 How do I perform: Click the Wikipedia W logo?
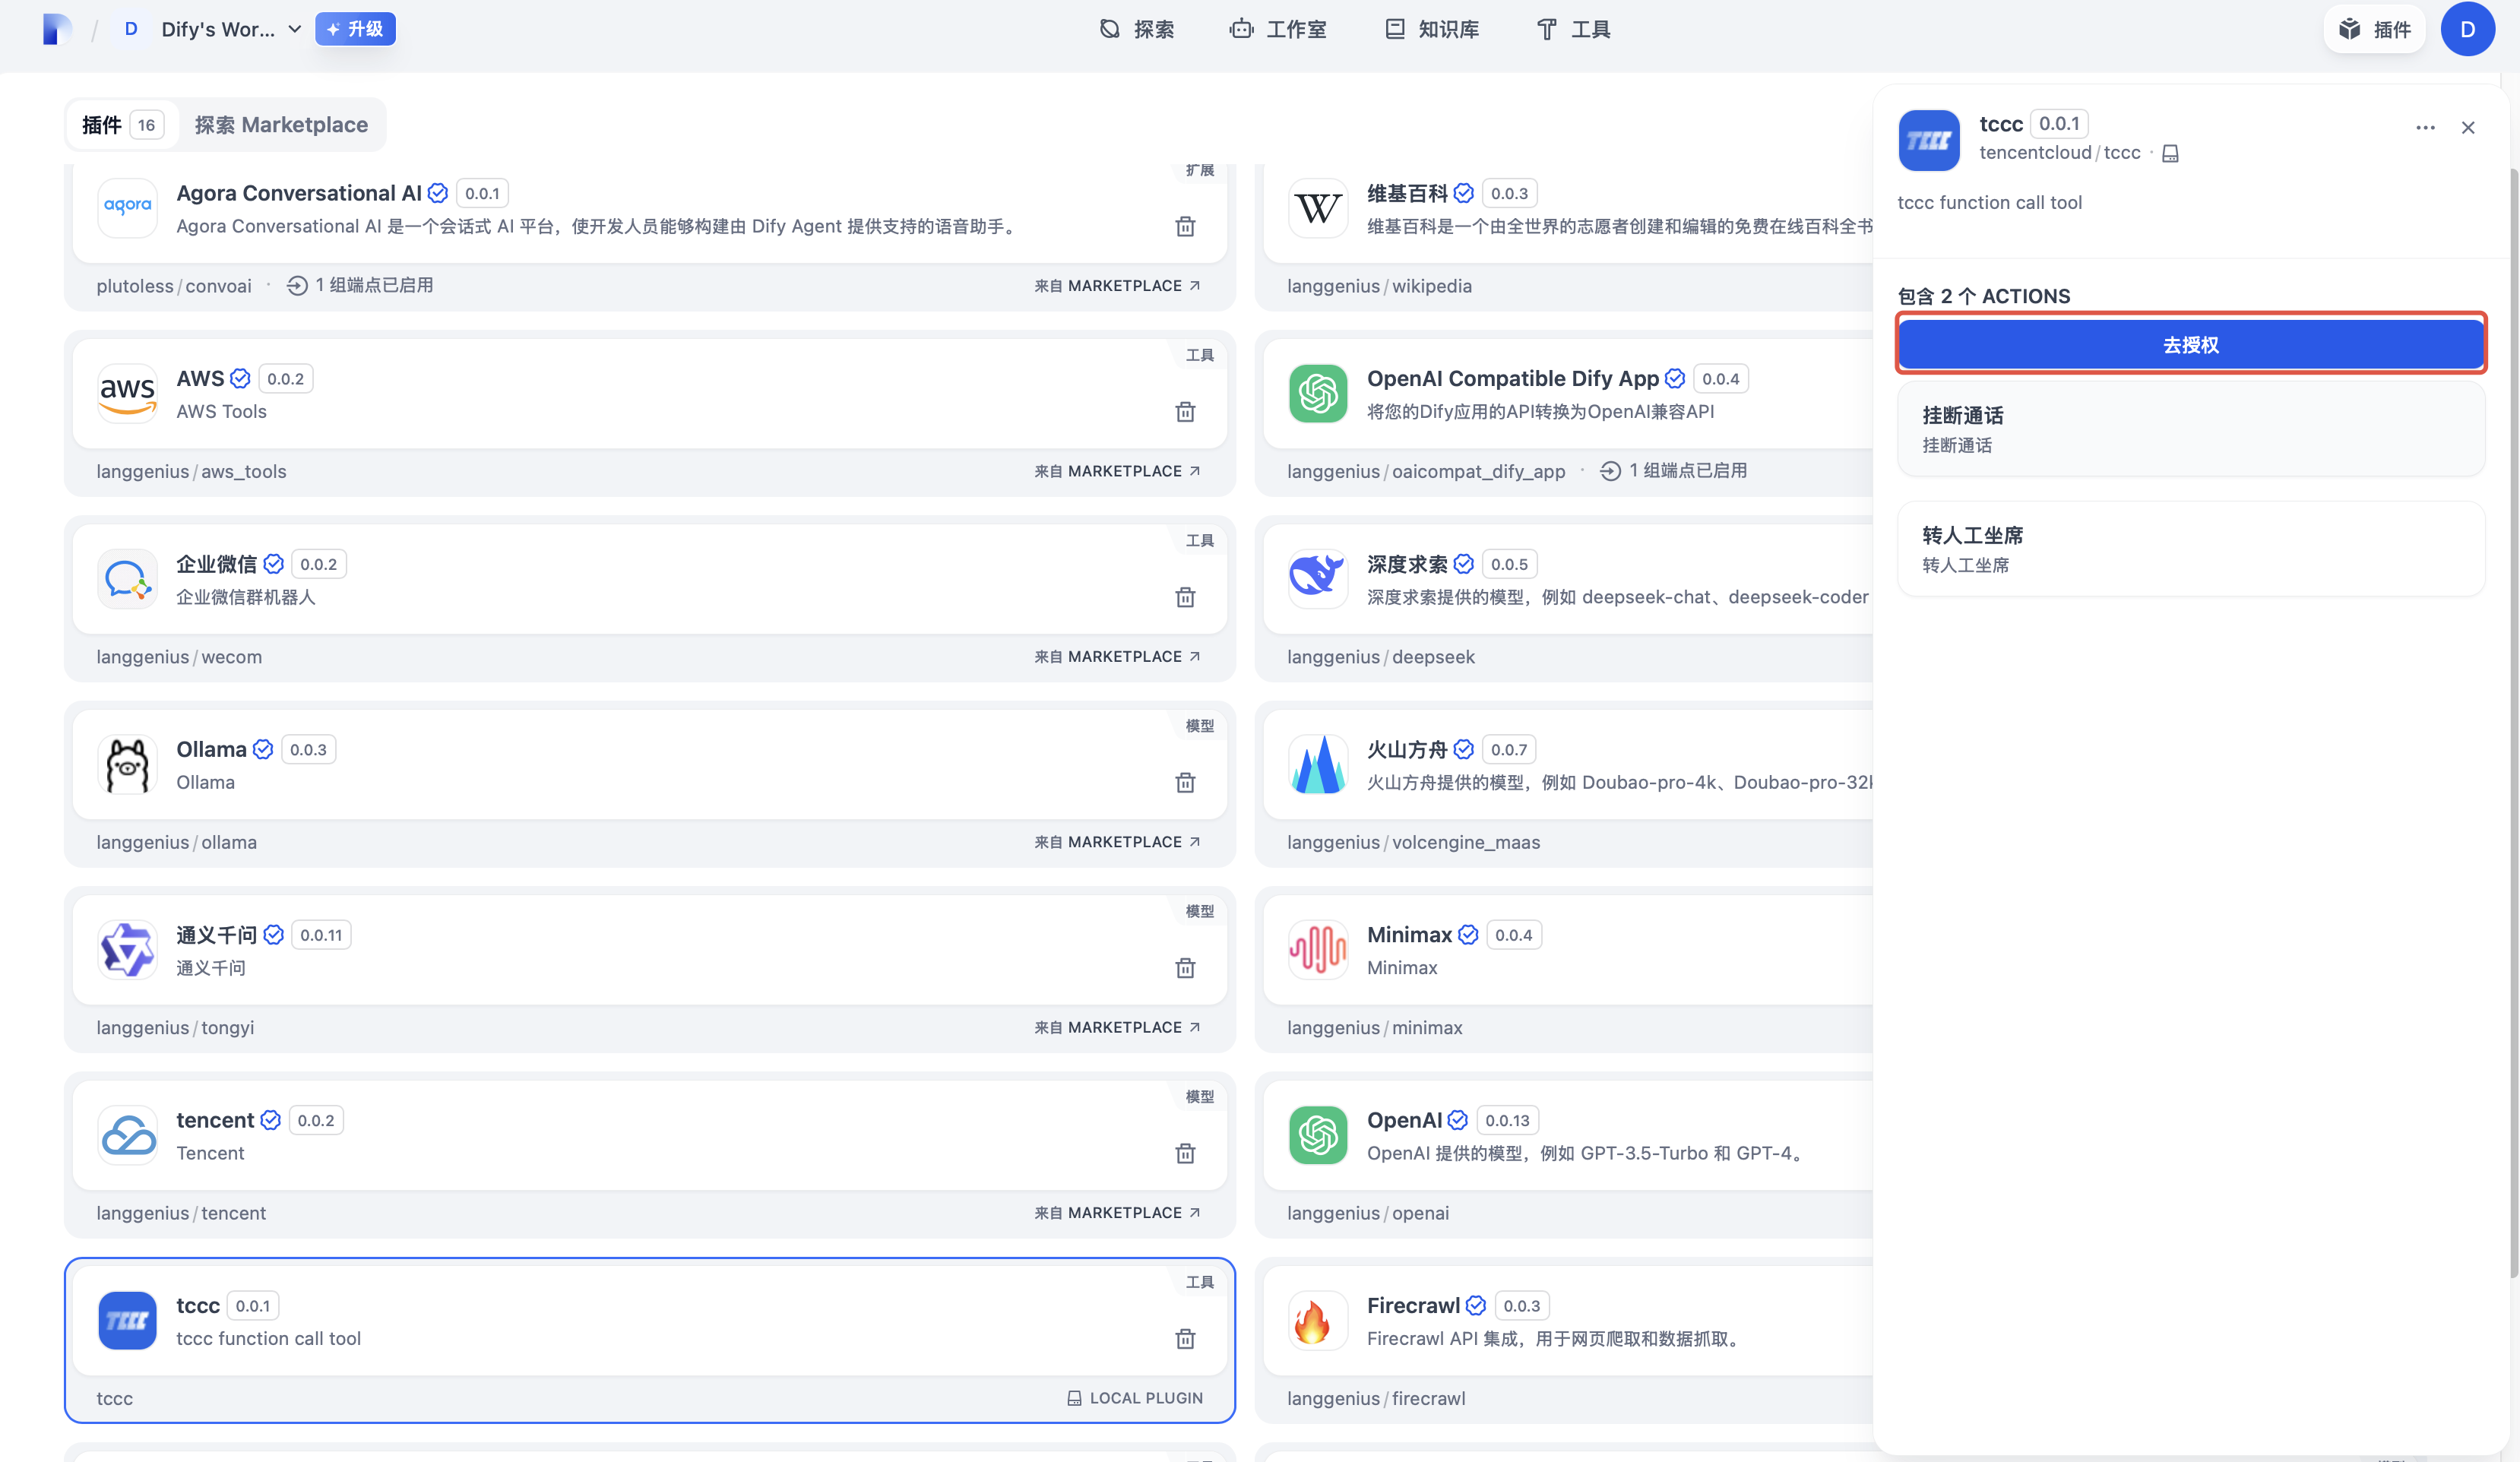(1318, 208)
